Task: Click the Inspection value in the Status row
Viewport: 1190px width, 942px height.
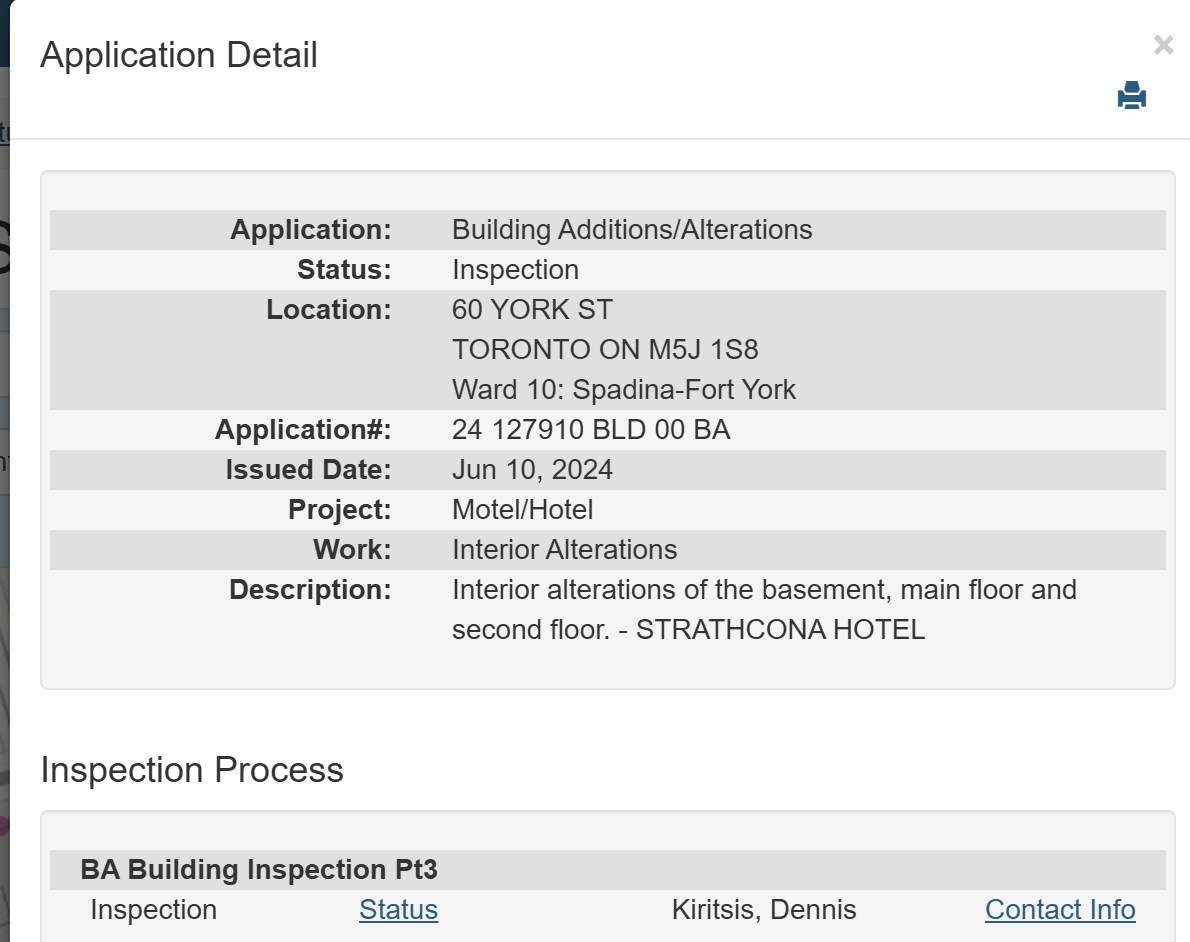Action: [515, 270]
